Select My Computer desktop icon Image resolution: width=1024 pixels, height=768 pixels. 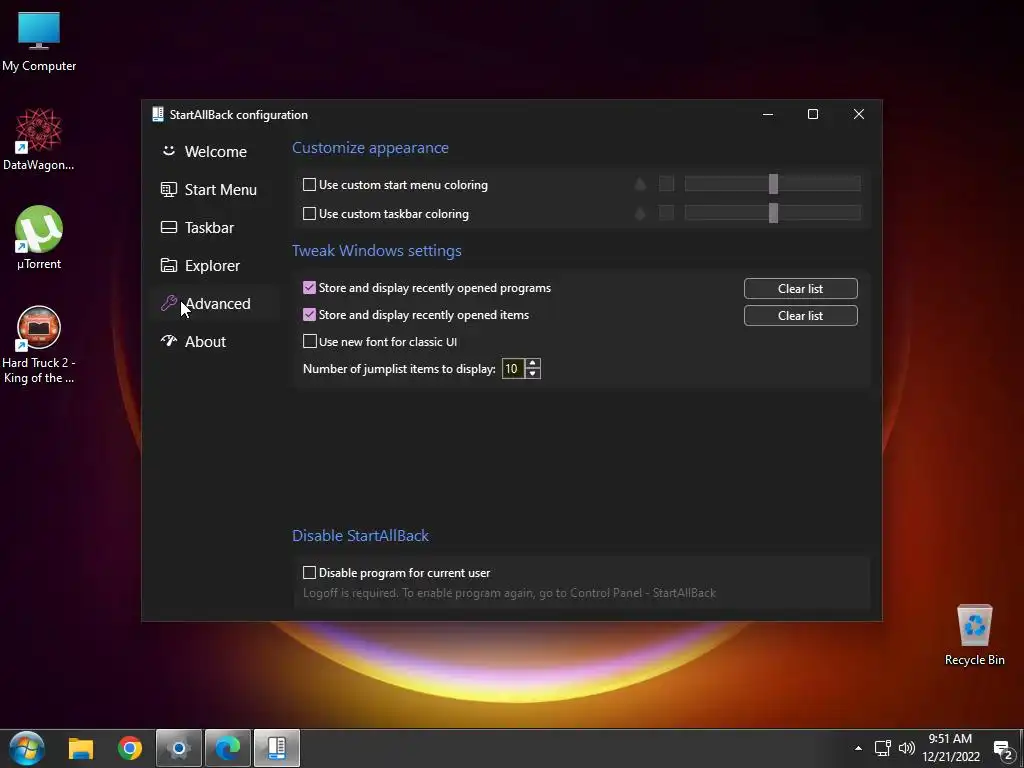pos(39,42)
